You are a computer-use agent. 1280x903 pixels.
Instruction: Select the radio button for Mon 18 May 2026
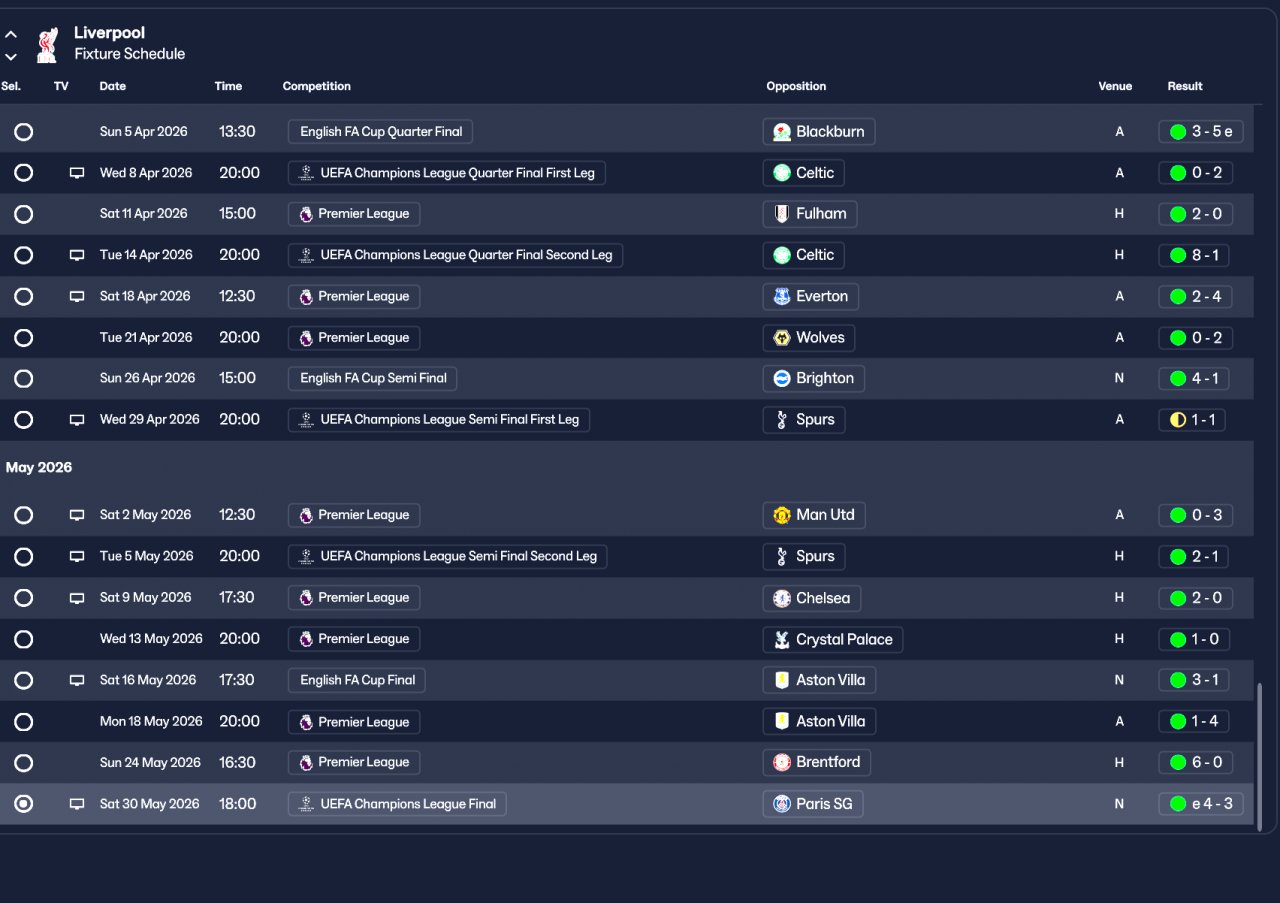click(24, 722)
